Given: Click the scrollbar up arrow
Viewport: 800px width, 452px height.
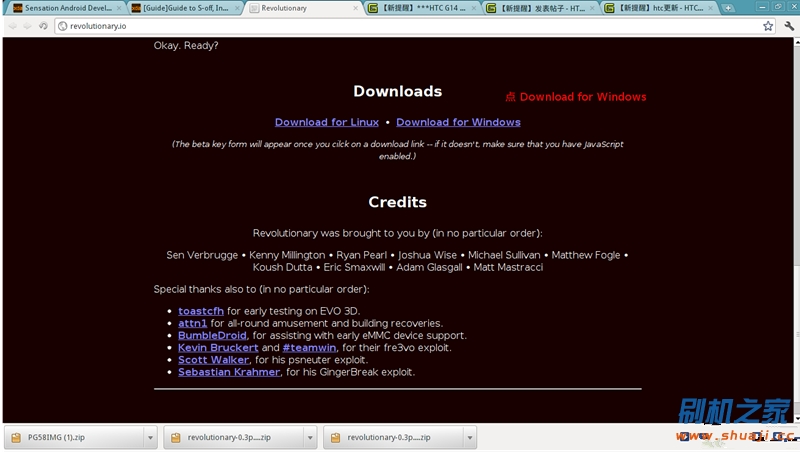Looking at the screenshot, I should pos(796,42).
